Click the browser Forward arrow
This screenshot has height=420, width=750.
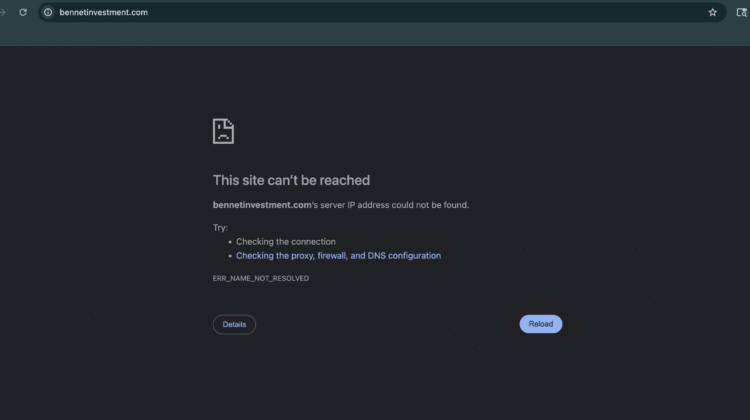pyautogui.click(x=4, y=12)
